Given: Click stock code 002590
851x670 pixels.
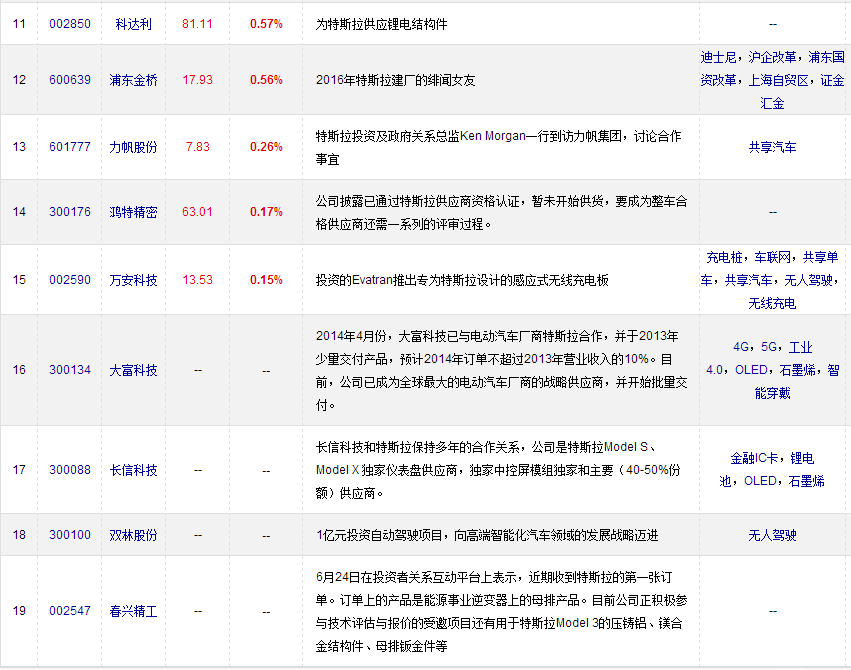Looking at the screenshot, I should coord(69,280).
